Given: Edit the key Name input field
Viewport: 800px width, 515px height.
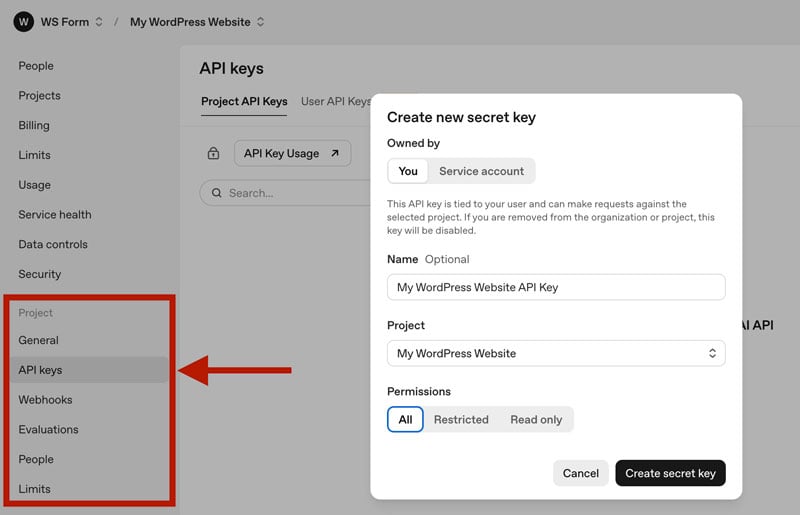Looking at the screenshot, I should coord(556,287).
